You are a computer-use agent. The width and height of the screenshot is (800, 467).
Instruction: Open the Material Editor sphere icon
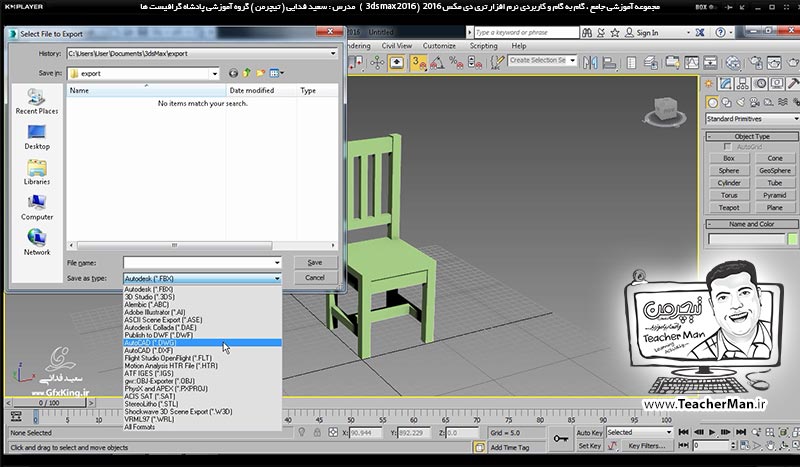pyautogui.click(x=733, y=63)
